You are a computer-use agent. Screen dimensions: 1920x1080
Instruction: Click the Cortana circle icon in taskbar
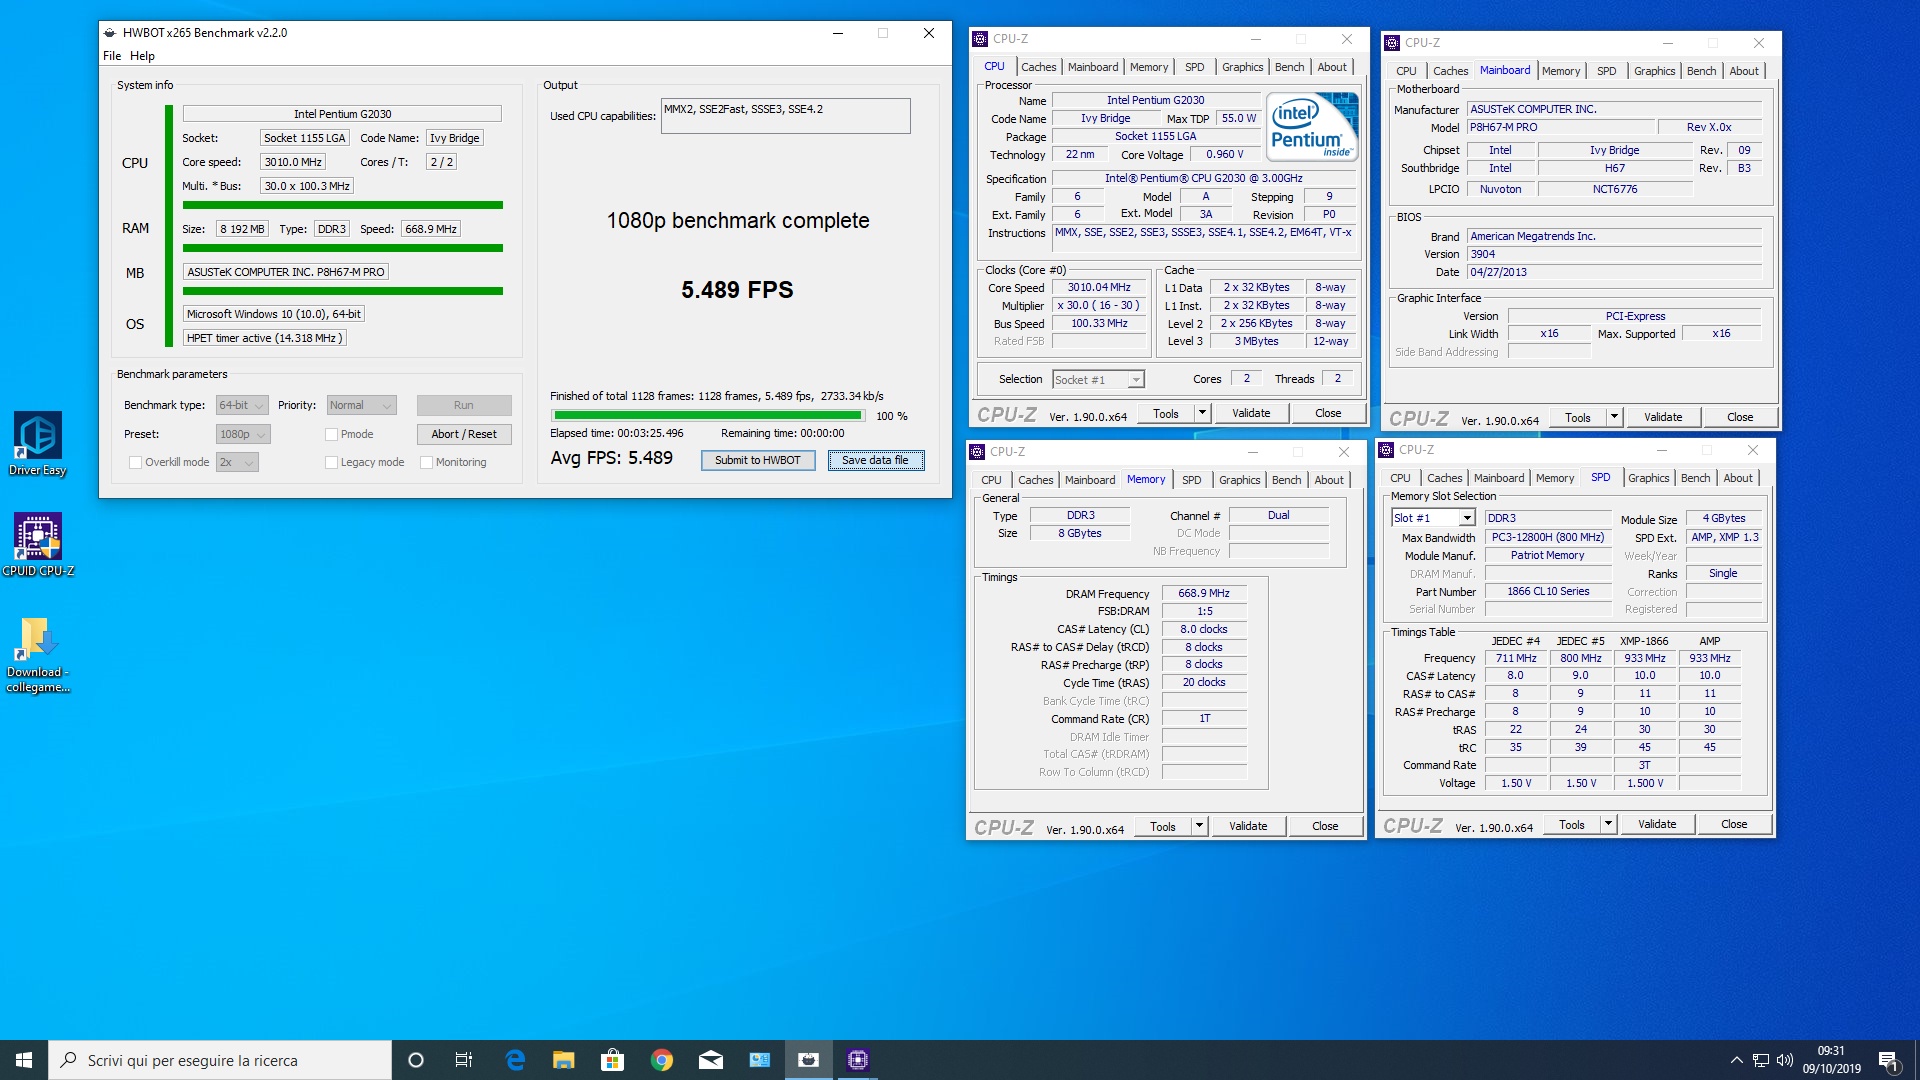(x=416, y=1060)
